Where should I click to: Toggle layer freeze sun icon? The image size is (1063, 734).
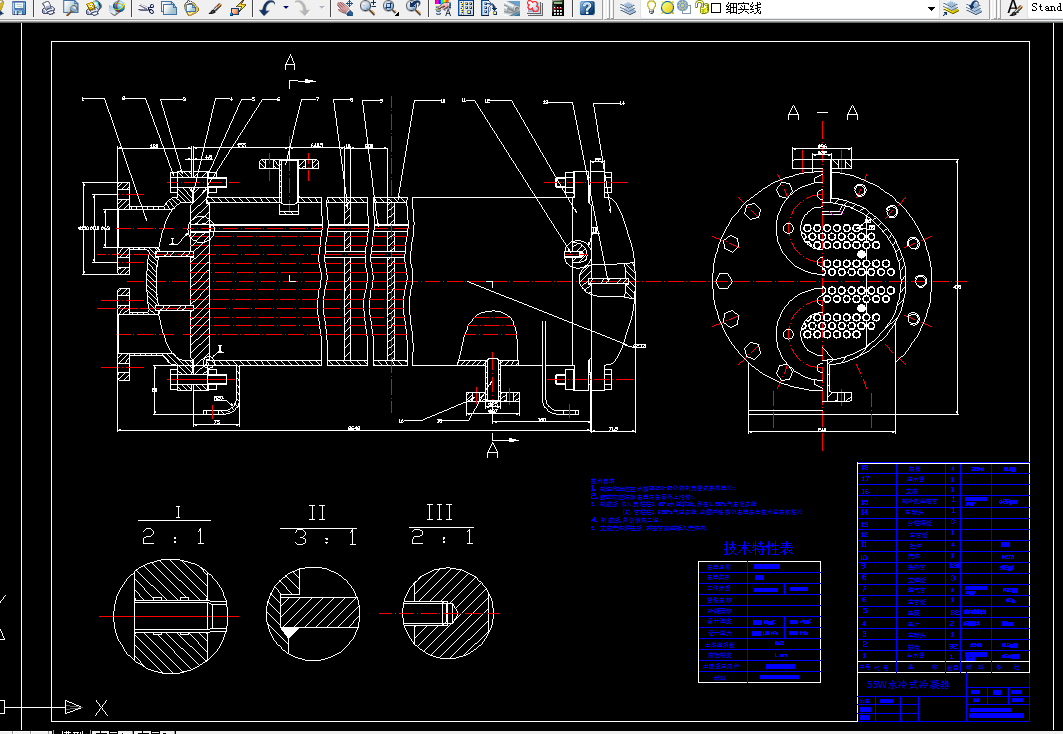coord(667,8)
